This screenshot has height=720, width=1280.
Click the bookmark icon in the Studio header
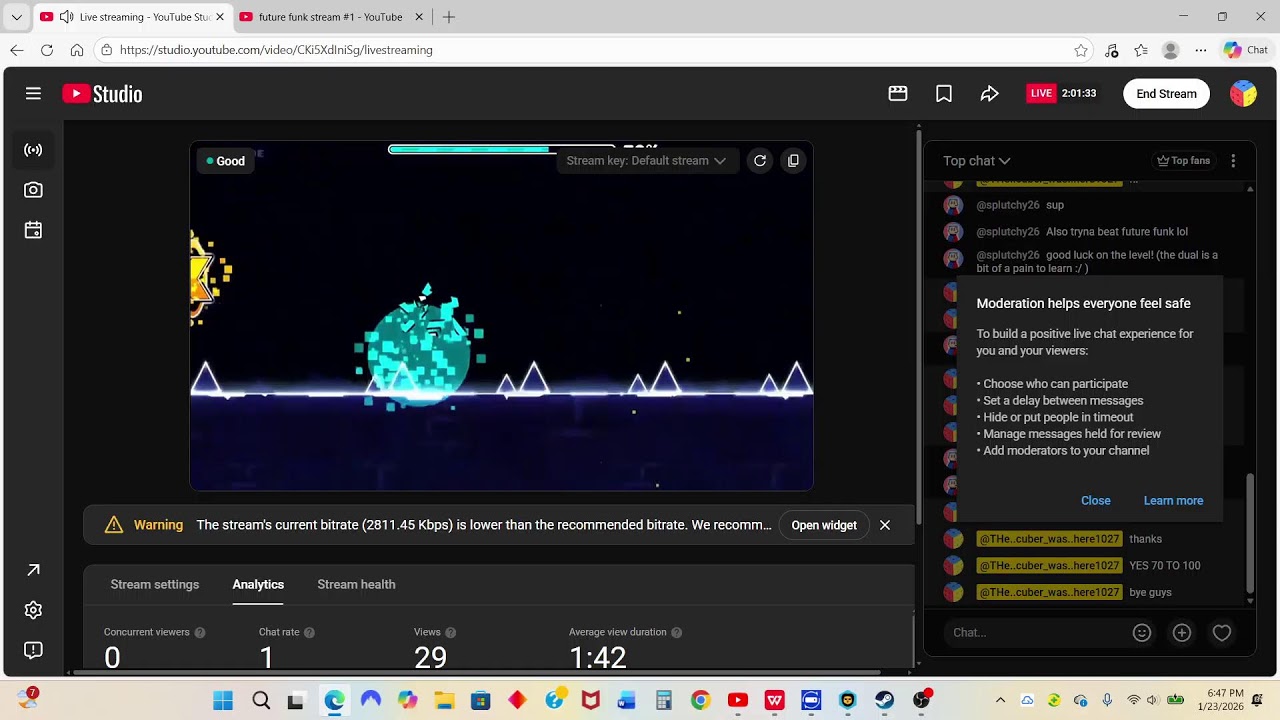(944, 93)
